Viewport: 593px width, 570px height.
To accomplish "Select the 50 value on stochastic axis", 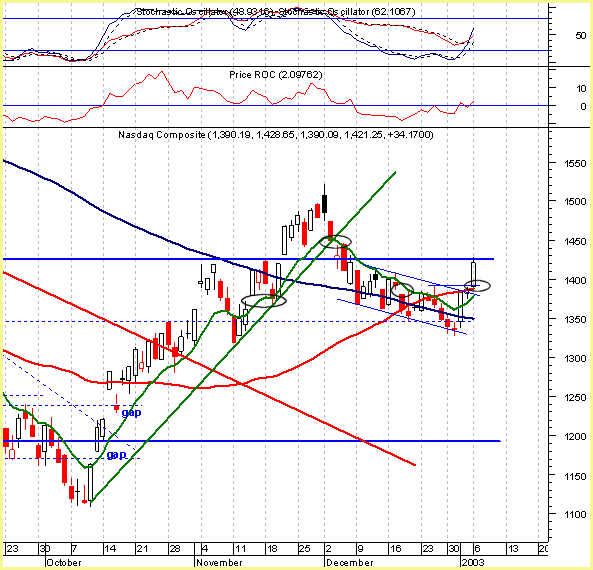I will click(x=581, y=36).
